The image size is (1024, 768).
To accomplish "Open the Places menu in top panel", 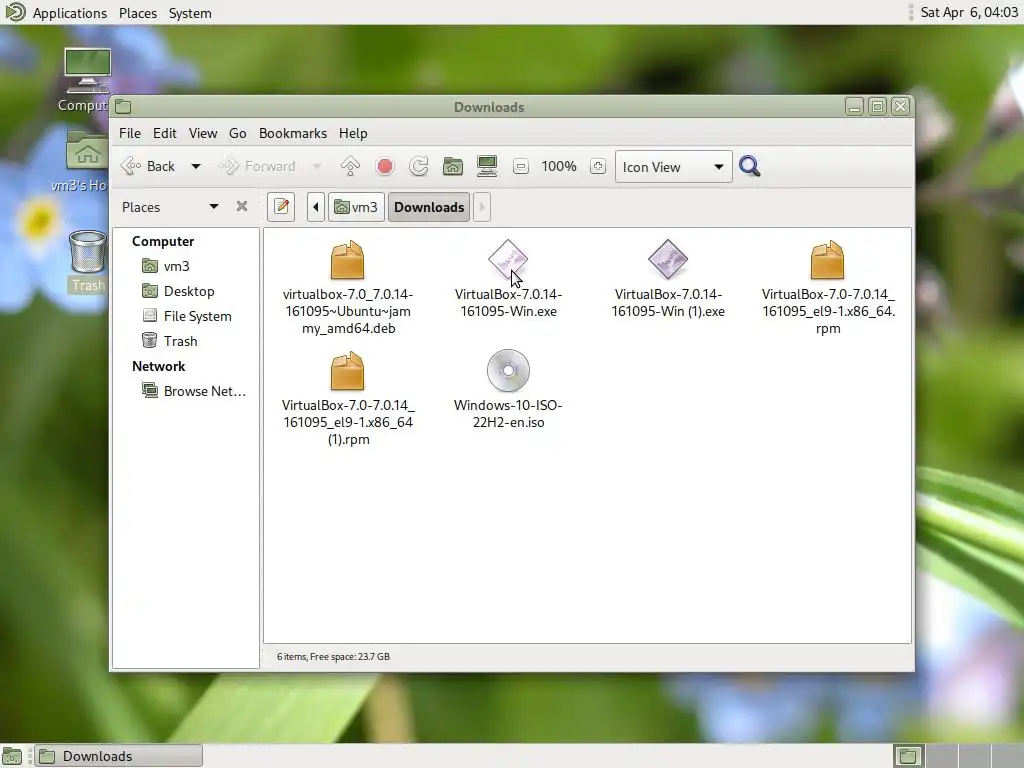I will pyautogui.click(x=138, y=13).
